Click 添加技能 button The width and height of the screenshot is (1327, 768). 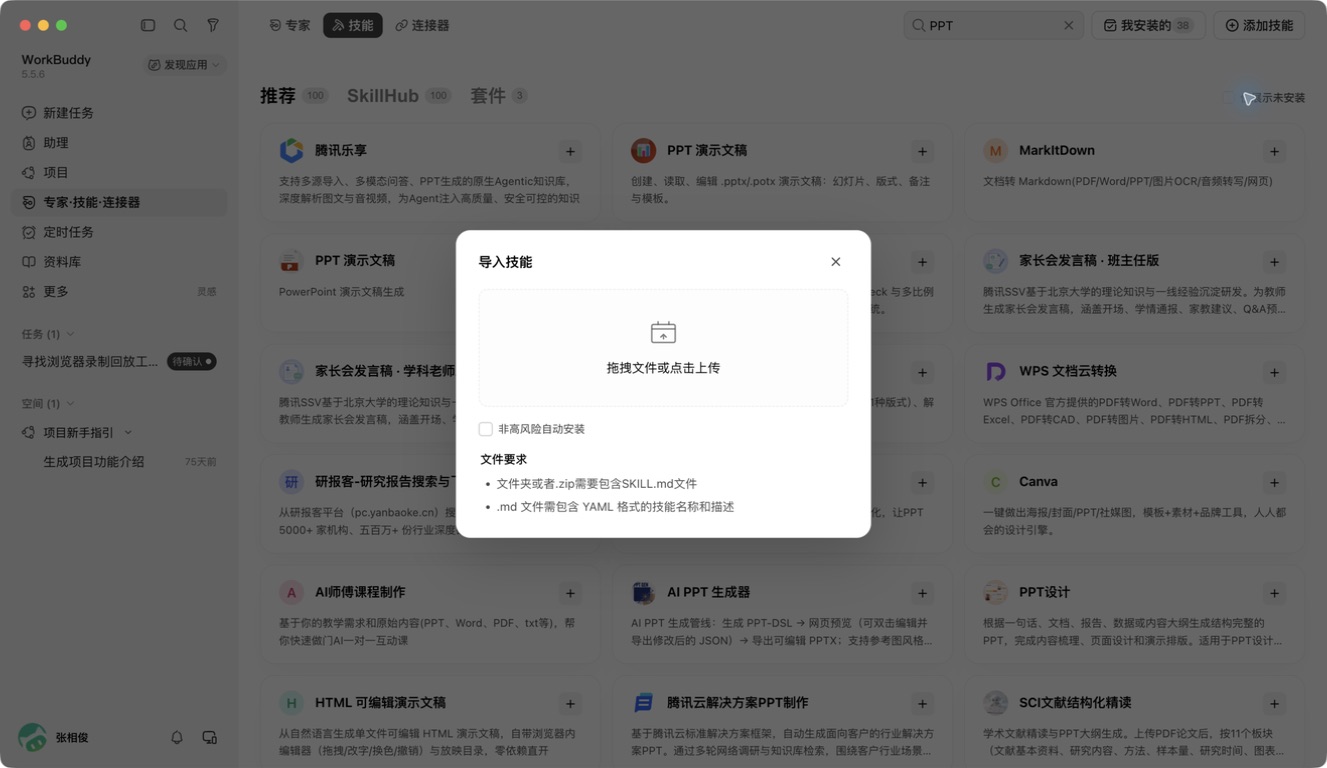(1259, 26)
